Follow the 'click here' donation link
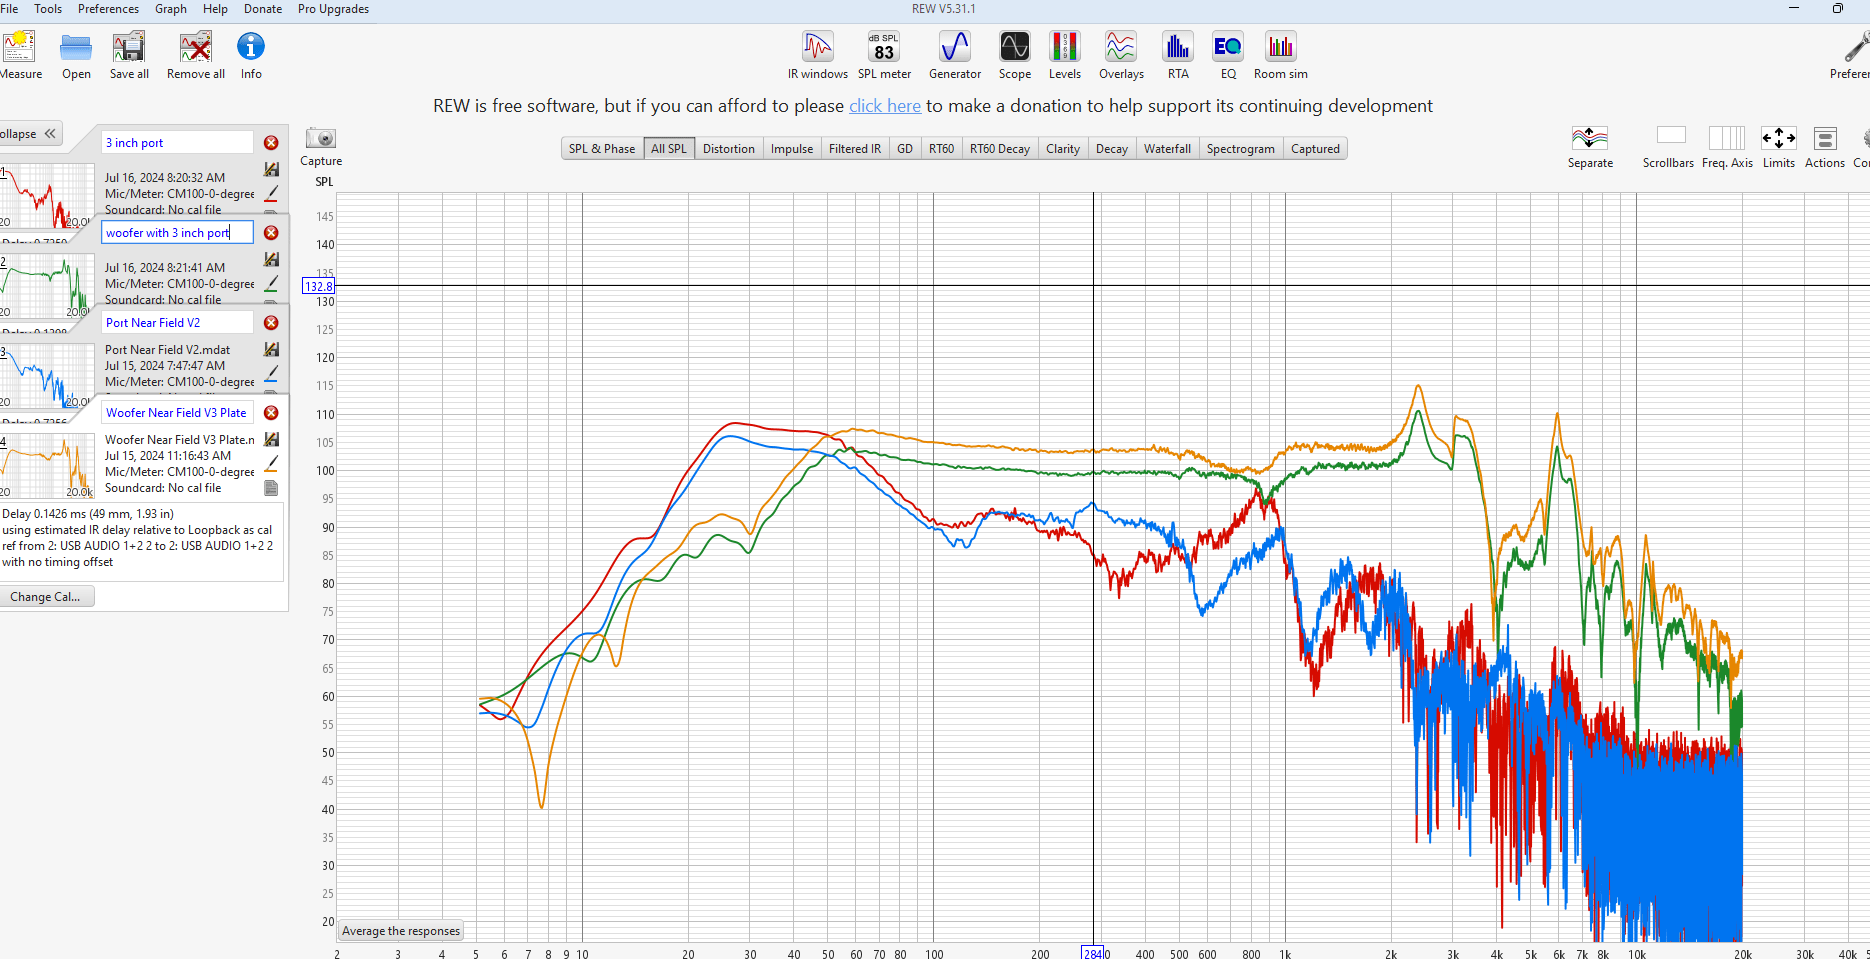 (x=885, y=106)
